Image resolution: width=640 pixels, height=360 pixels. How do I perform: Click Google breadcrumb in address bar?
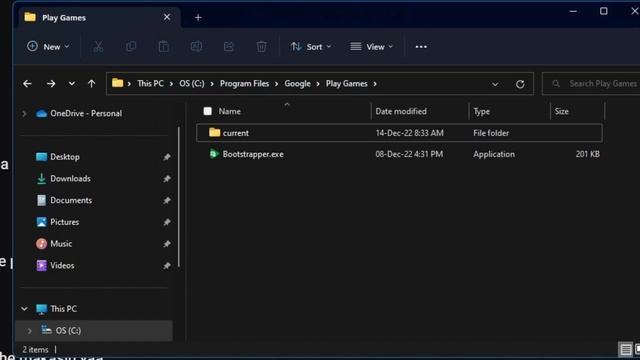pos(298,84)
